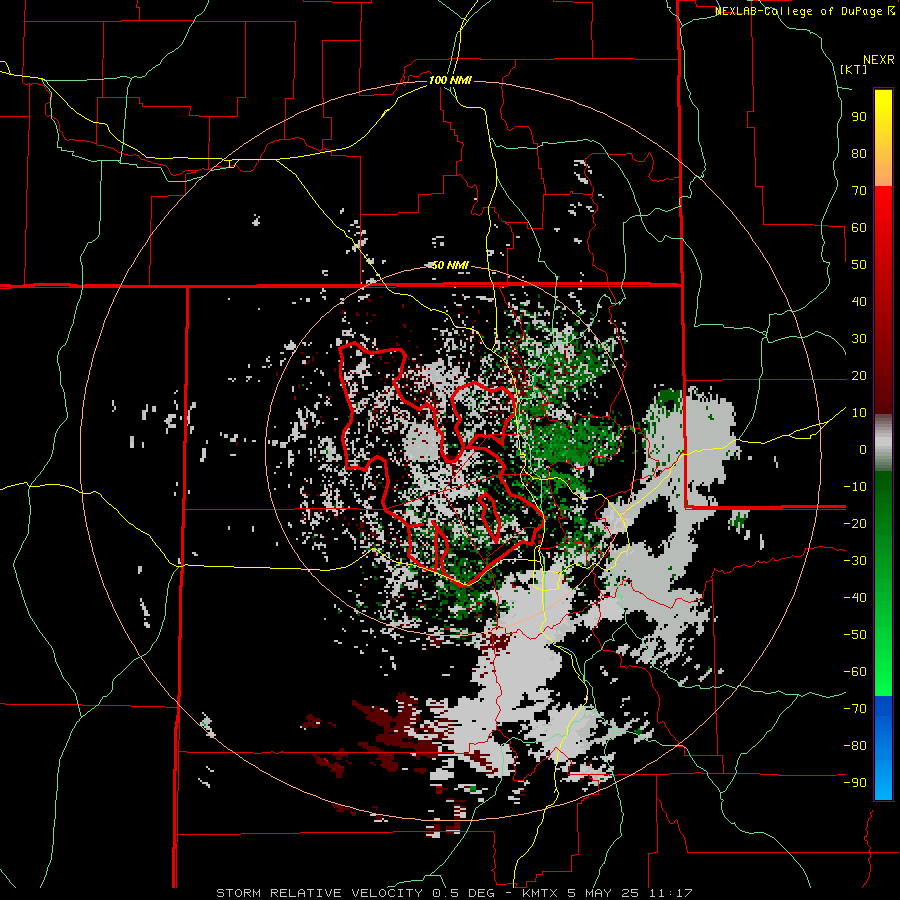
Task: Click the NEXLAB-College of DuPage watermark text
Action: 798,11
